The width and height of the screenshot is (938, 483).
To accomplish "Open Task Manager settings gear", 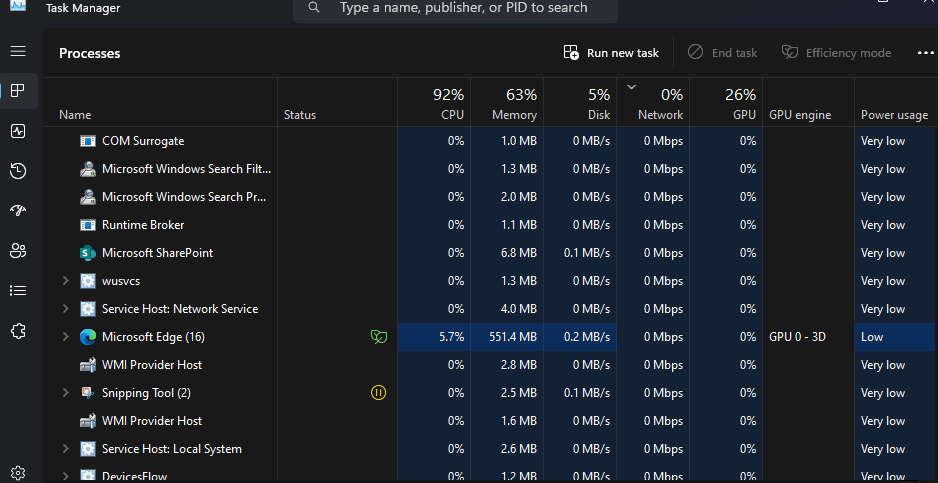I will click(18, 473).
